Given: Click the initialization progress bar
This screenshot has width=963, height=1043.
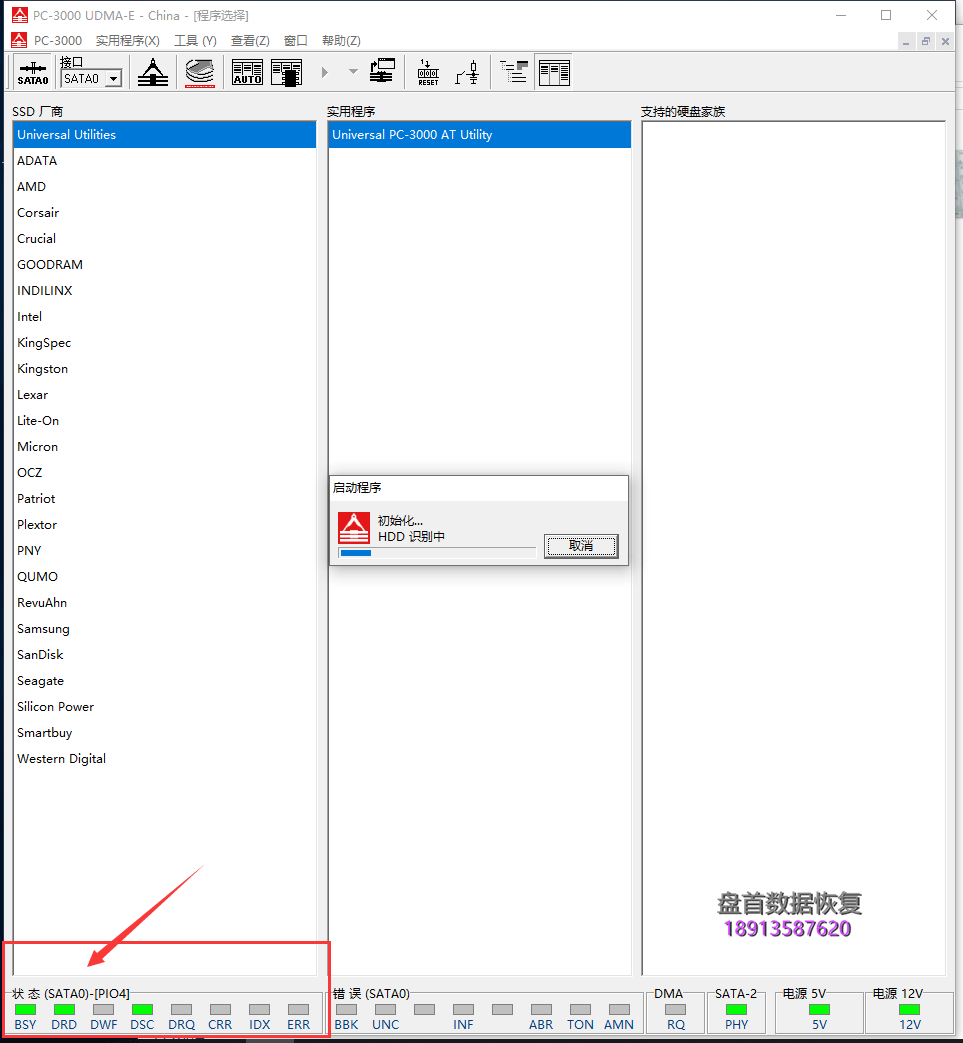Looking at the screenshot, I should [x=437, y=553].
